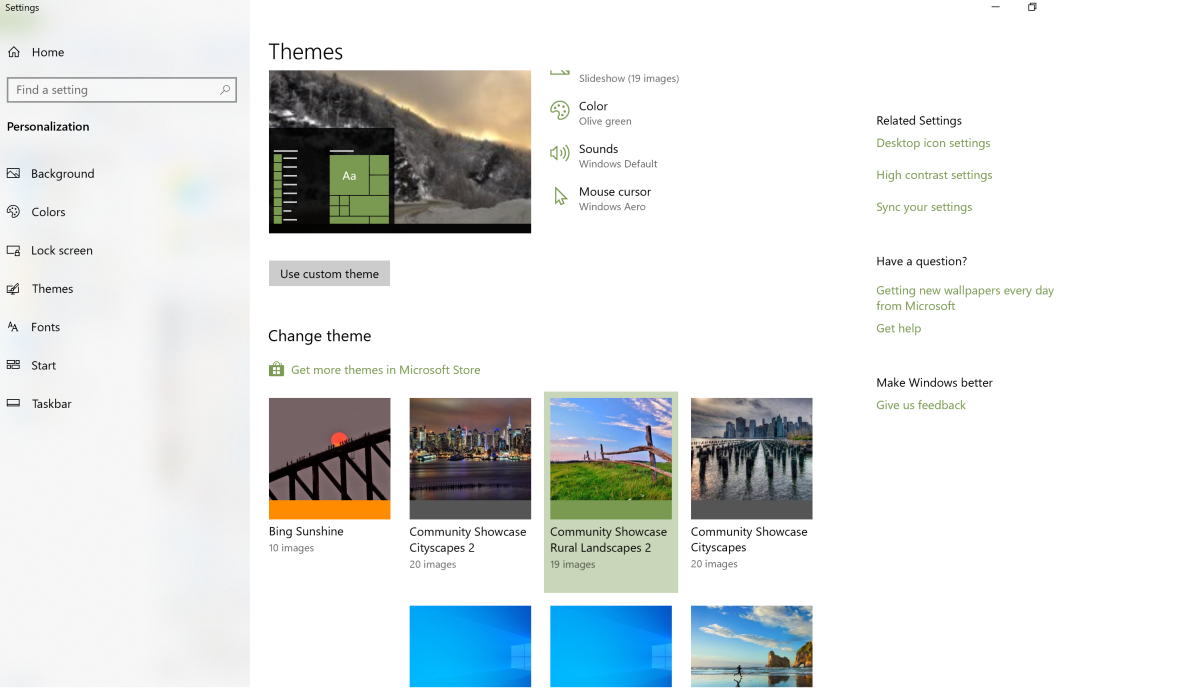This screenshot has height=690, width=1199.
Task: Open Get more themes in Microsoft Store
Action: point(385,370)
